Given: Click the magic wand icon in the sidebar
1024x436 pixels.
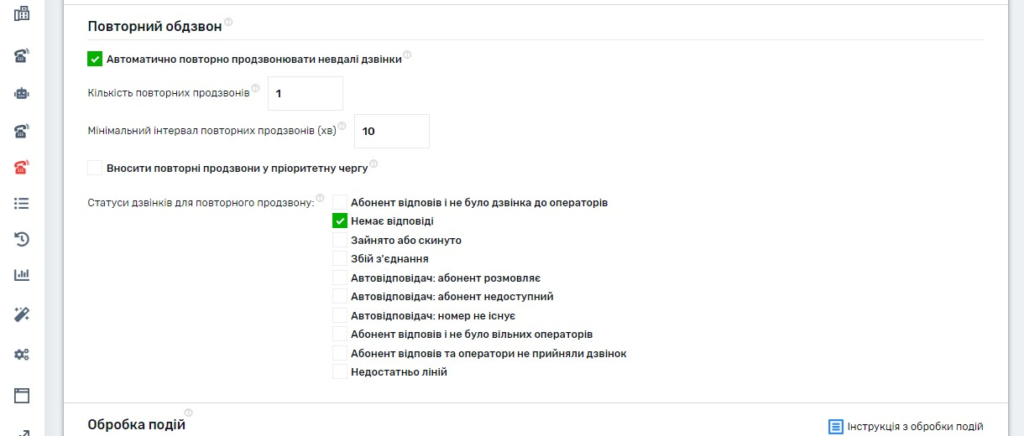Looking at the screenshot, I should coord(21,314).
